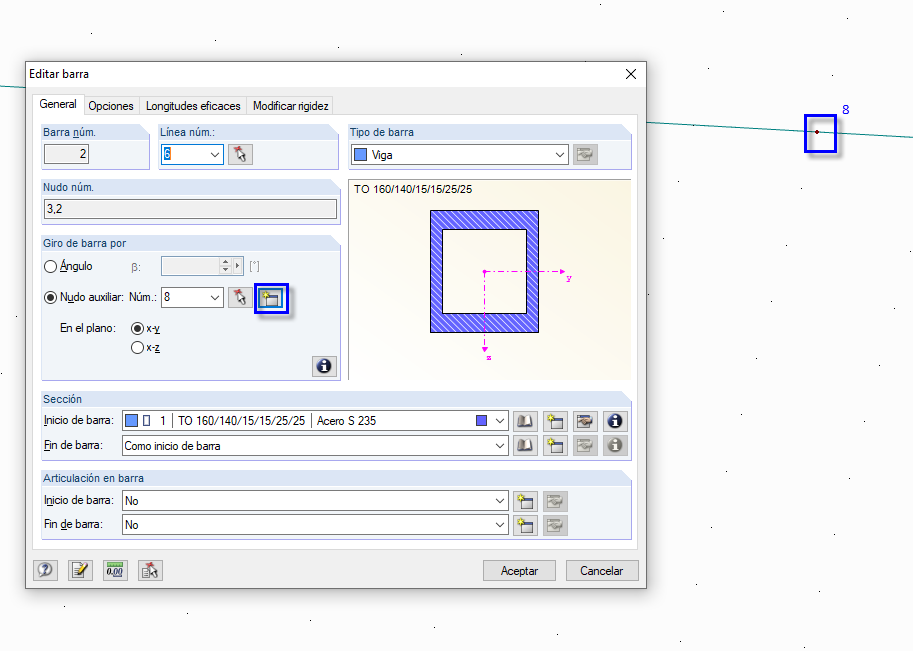The image size is (913, 651).
Task: Select the Nudo auxiliar radio option
Action: tap(51, 298)
